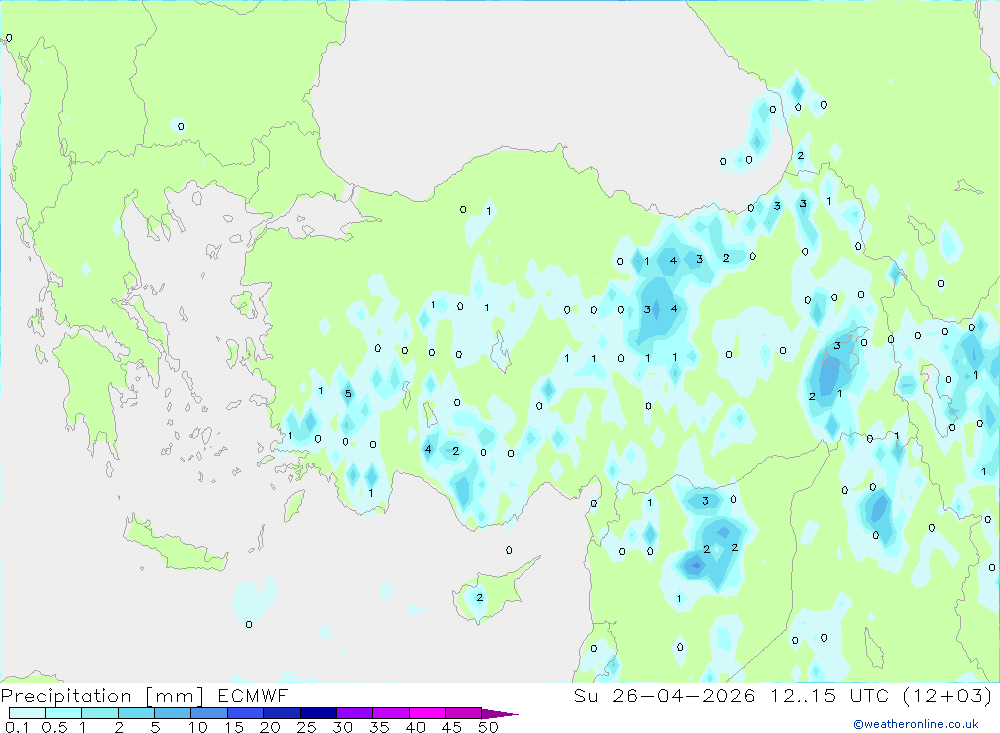The image size is (1000, 733).
Task: Click the legend label '35'
Action: (379, 727)
